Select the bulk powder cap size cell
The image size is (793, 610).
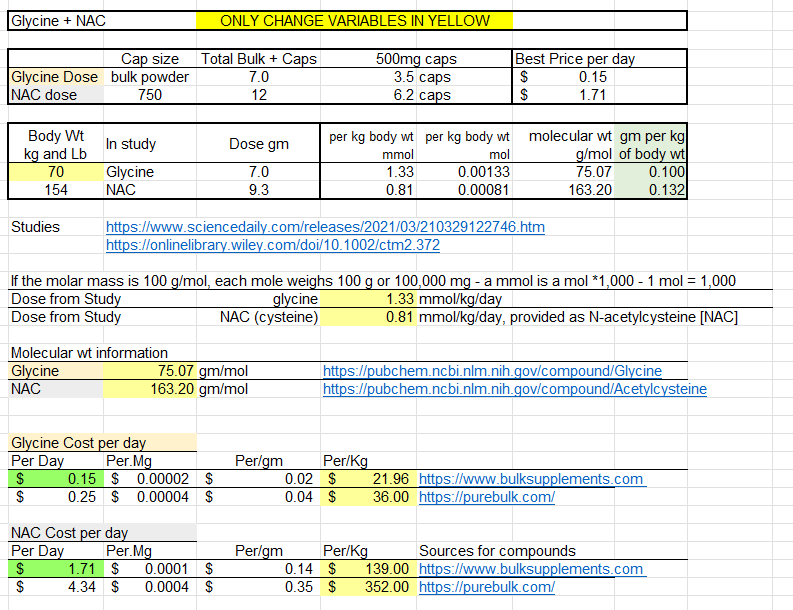coord(150,77)
